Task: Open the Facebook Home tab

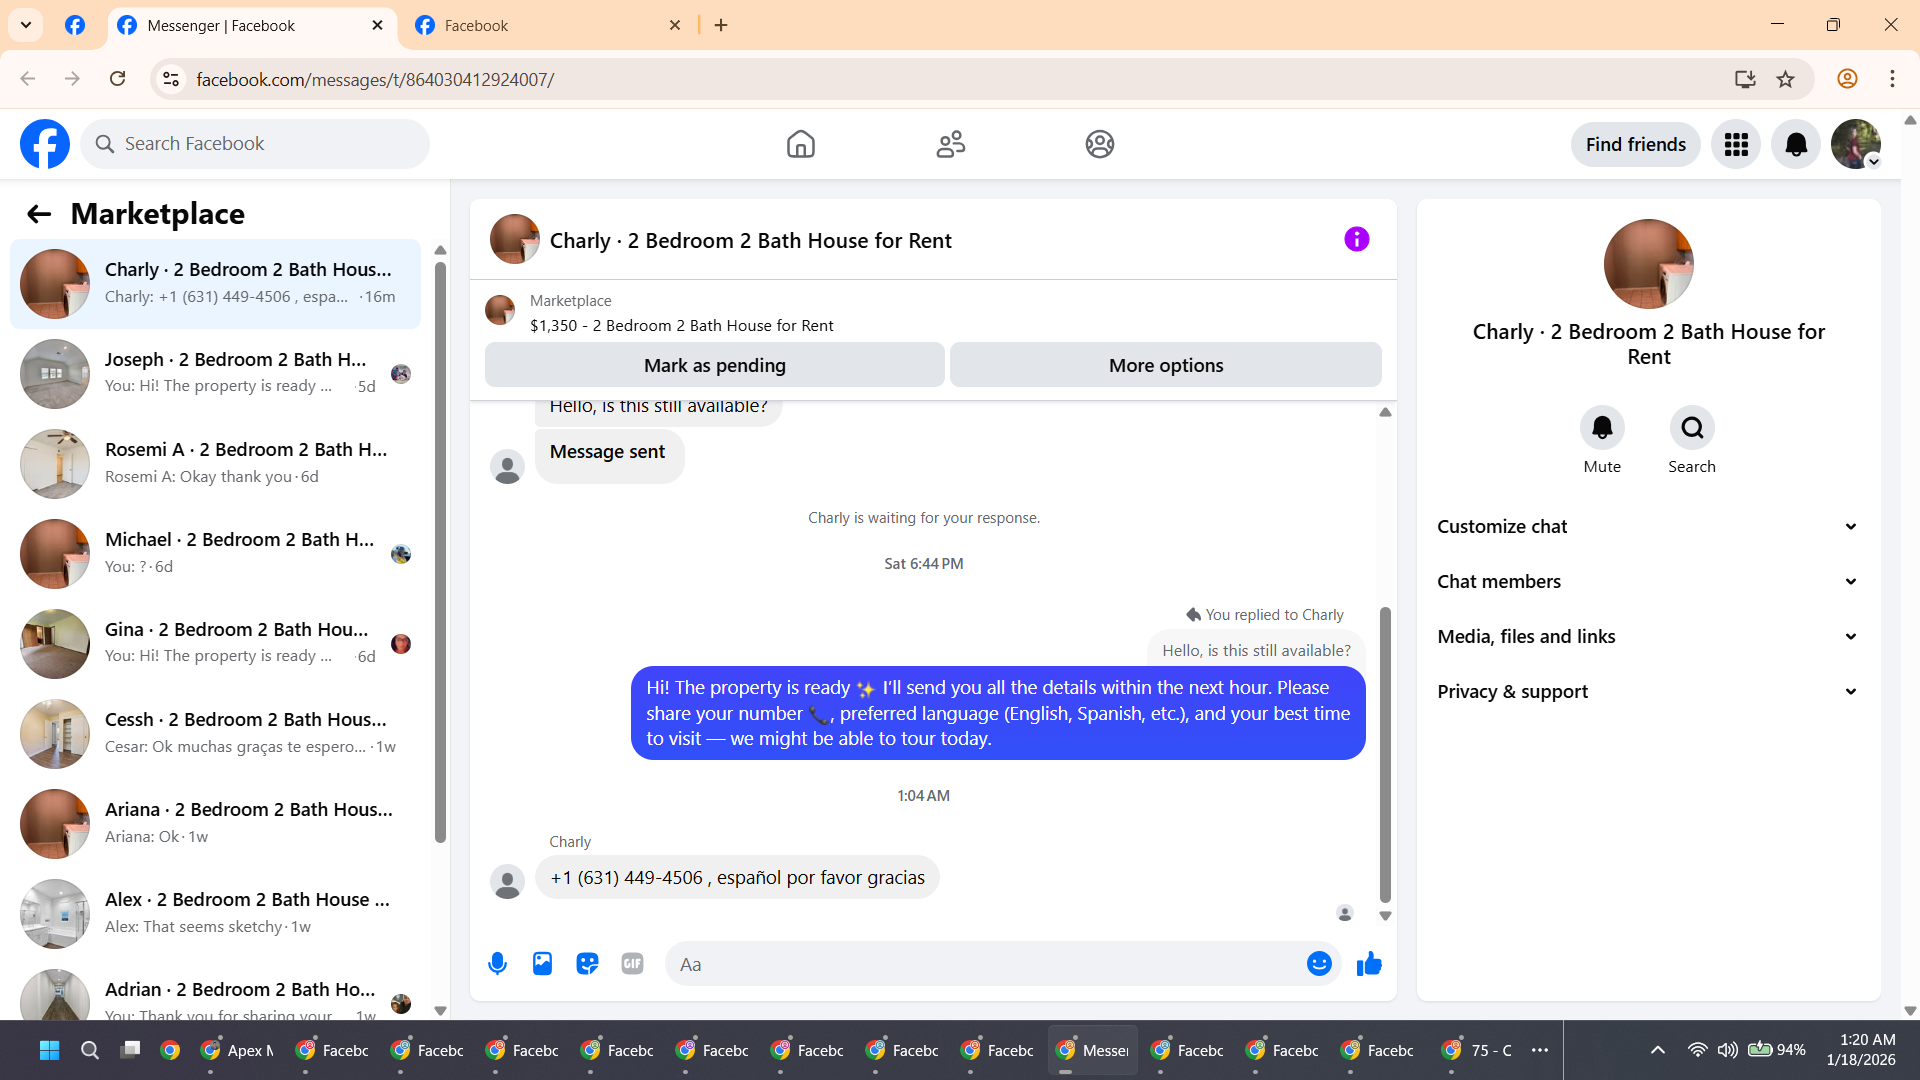Action: (800, 145)
